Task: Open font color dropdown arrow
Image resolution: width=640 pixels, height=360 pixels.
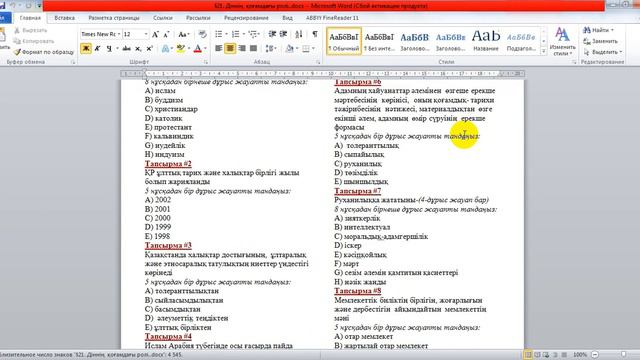Action: [205, 49]
